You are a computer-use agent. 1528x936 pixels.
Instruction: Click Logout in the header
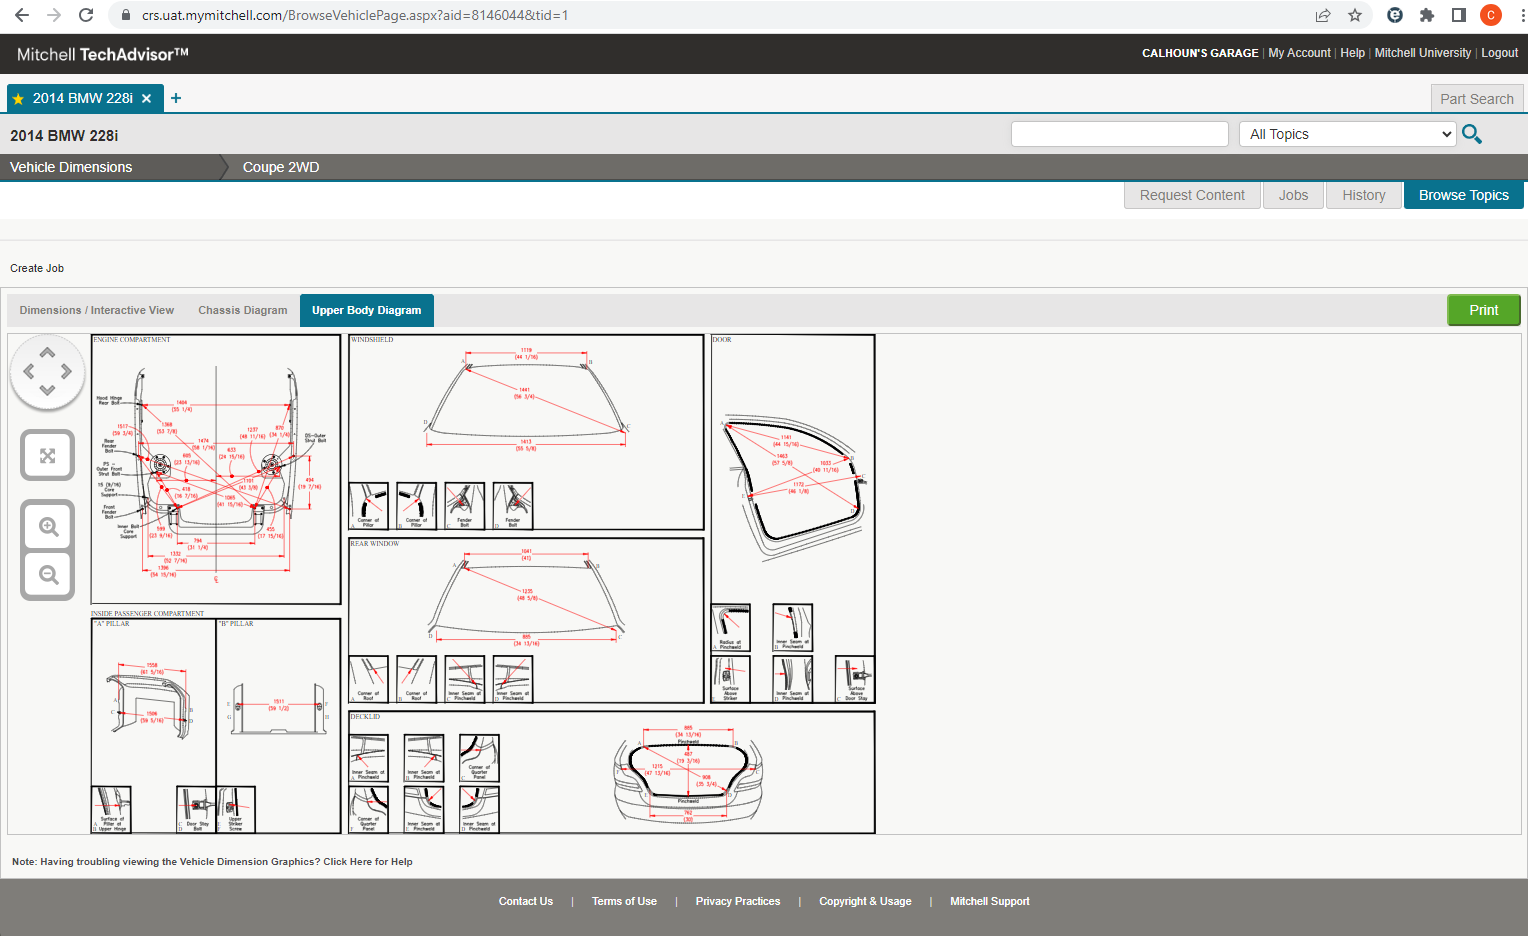tap(1499, 53)
